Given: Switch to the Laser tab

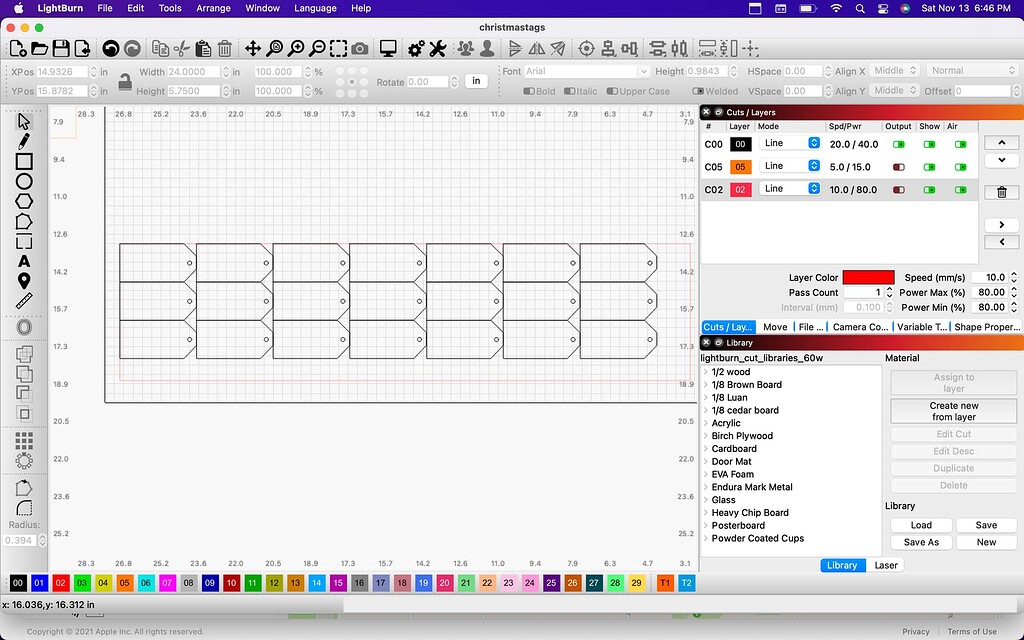Looking at the screenshot, I should pyautogui.click(x=886, y=565).
